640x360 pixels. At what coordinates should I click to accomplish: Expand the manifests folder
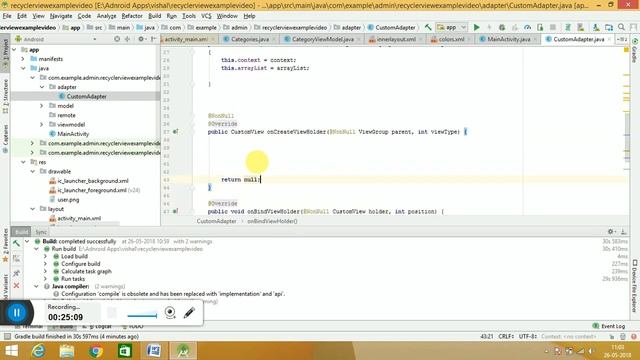(23, 59)
